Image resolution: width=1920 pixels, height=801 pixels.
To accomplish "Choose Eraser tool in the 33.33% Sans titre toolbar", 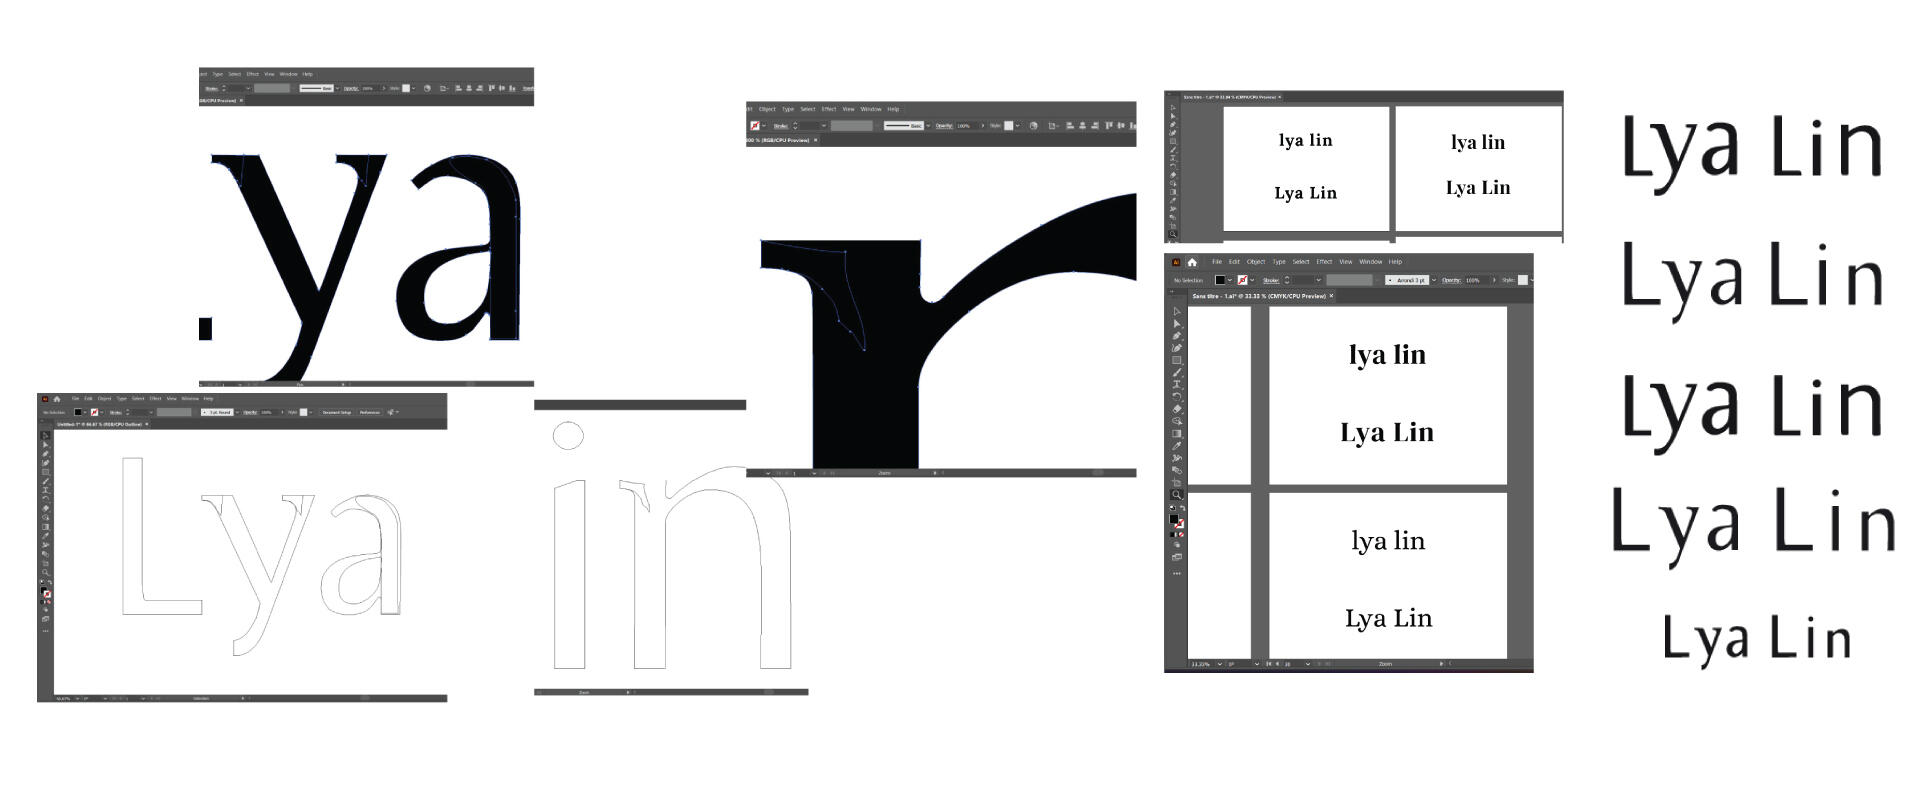I will click(x=1177, y=409).
